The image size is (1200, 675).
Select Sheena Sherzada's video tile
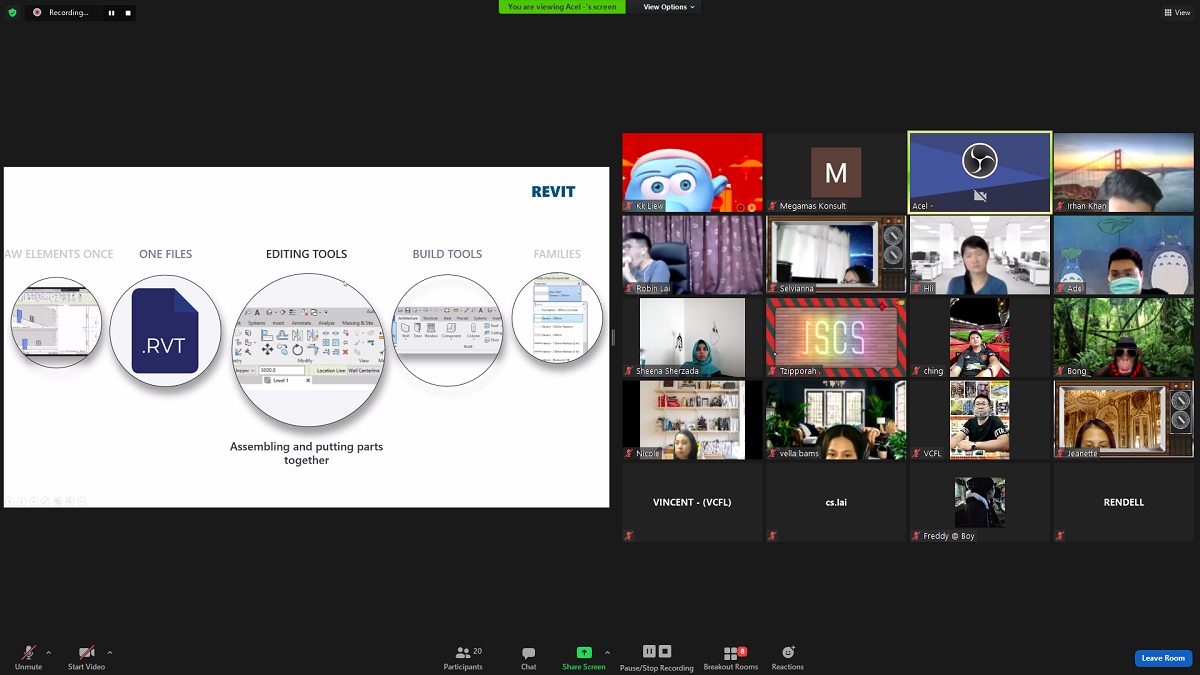pos(692,338)
